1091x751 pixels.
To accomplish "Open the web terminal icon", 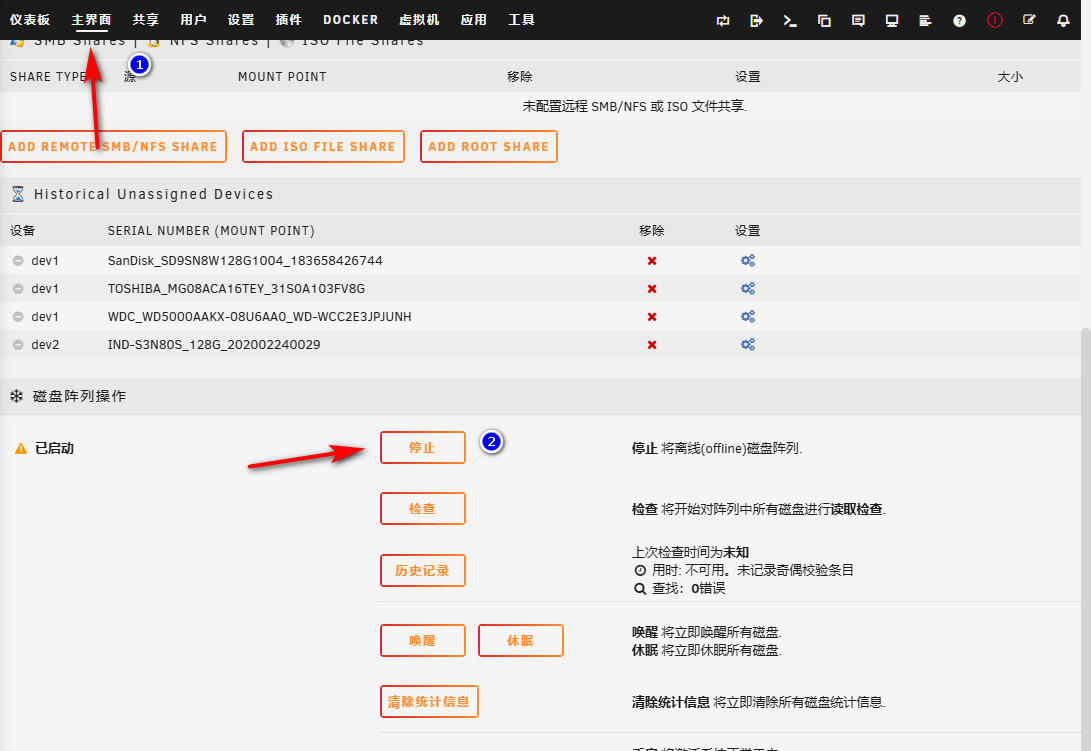I will (x=790, y=20).
